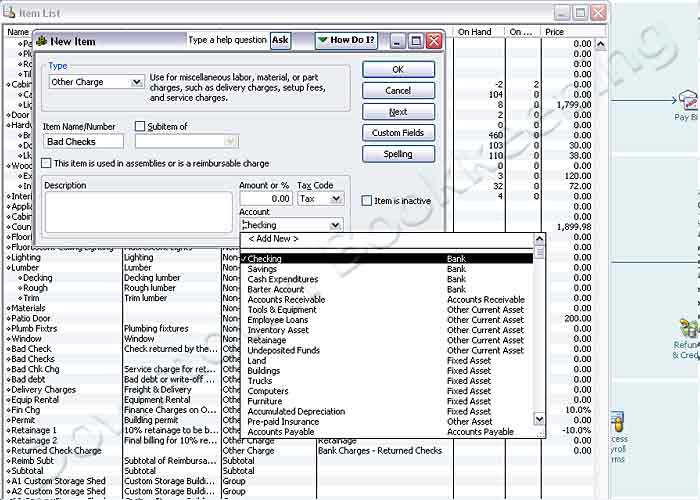Select Accounts Receivable account
The width and height of the screenshot is (700, 500).
pyautogui.click(x=387, y=300)
